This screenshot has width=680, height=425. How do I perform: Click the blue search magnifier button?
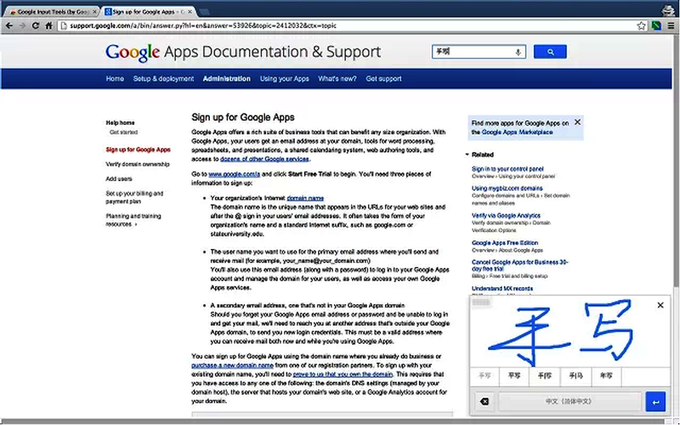click(550, 52)
